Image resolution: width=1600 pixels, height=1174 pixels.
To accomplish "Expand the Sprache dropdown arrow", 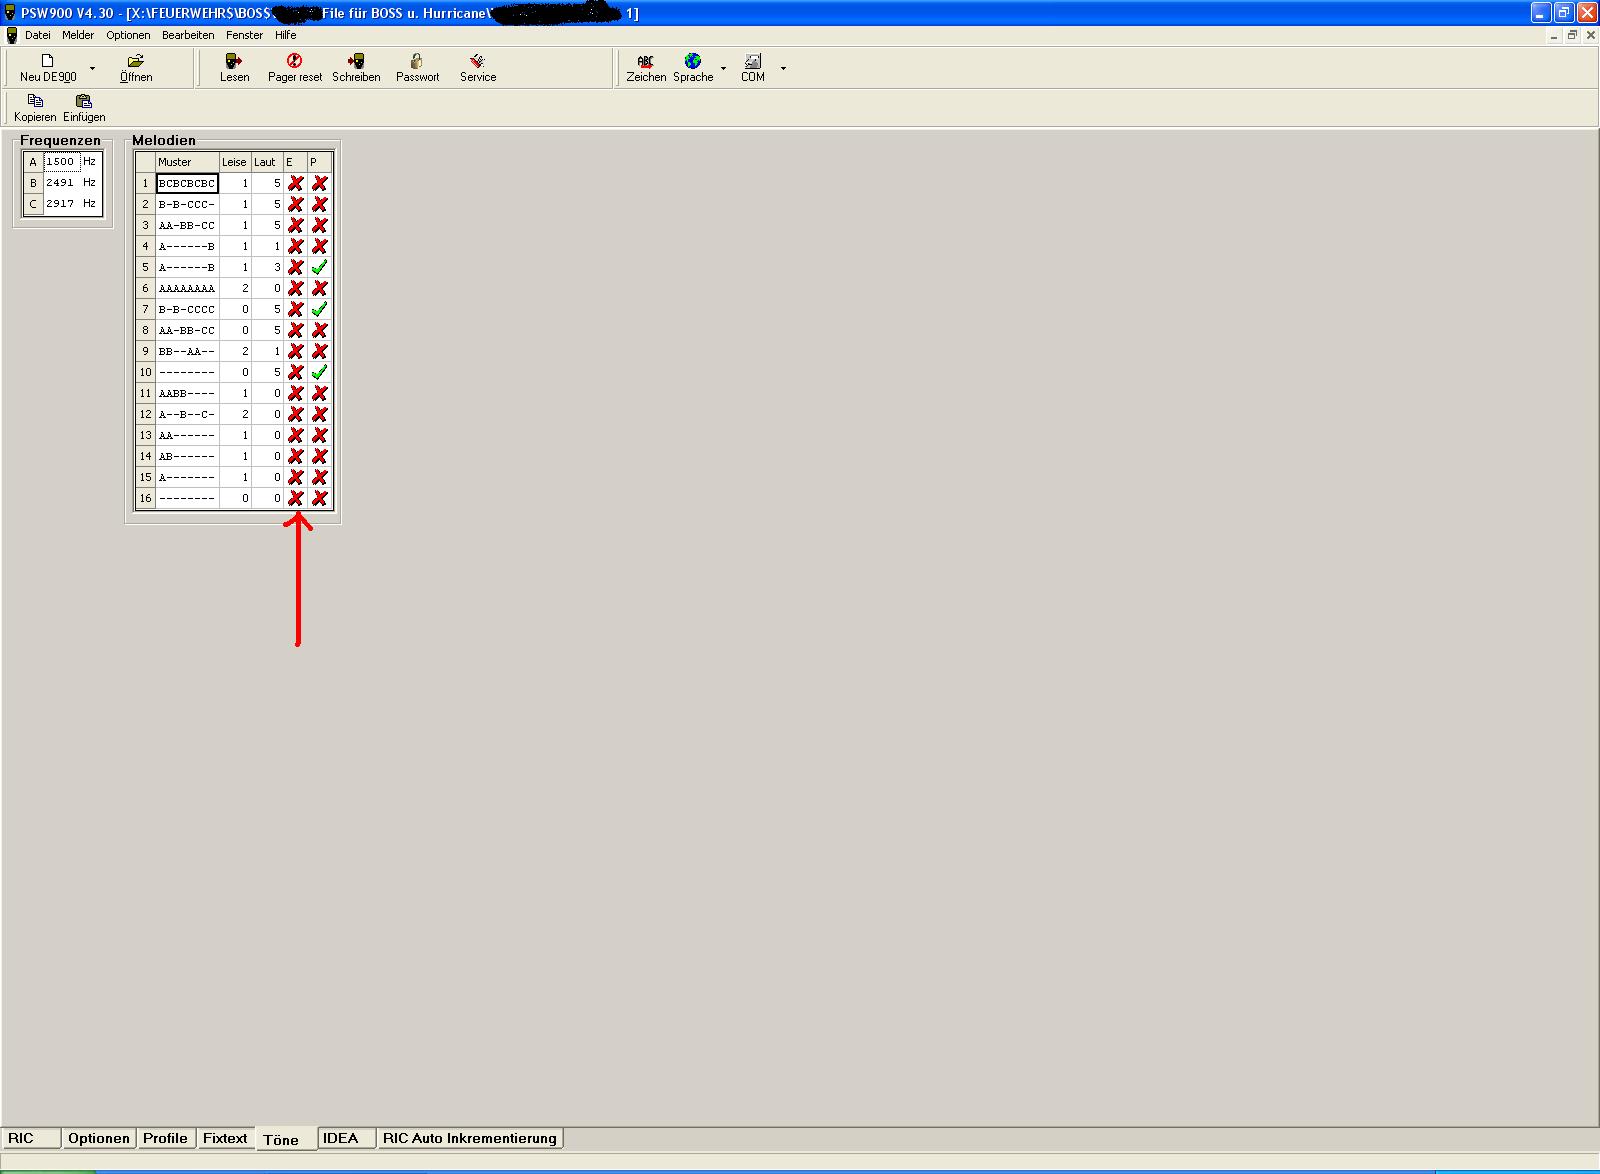I will pos(723,68).
